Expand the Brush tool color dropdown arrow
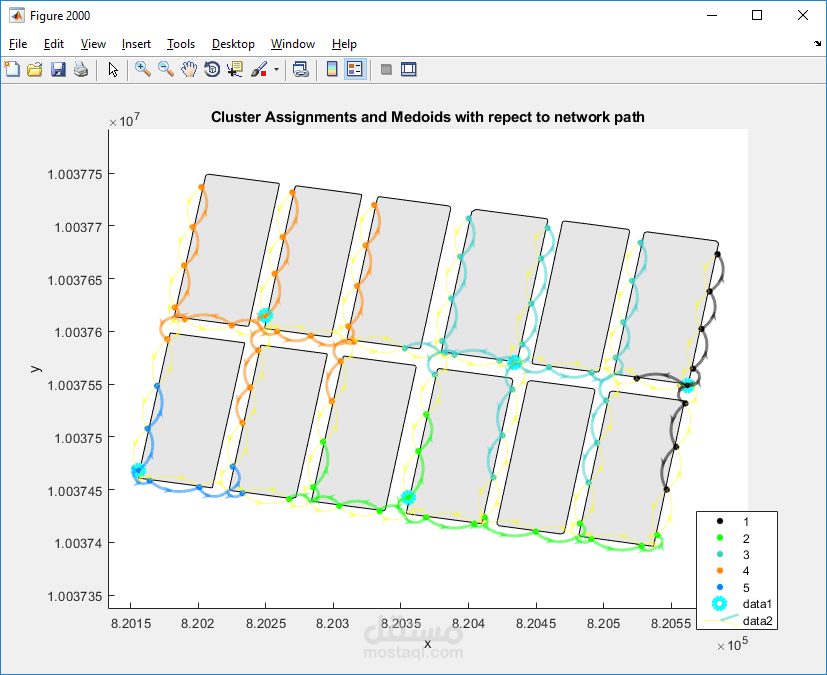 (276, 69)
